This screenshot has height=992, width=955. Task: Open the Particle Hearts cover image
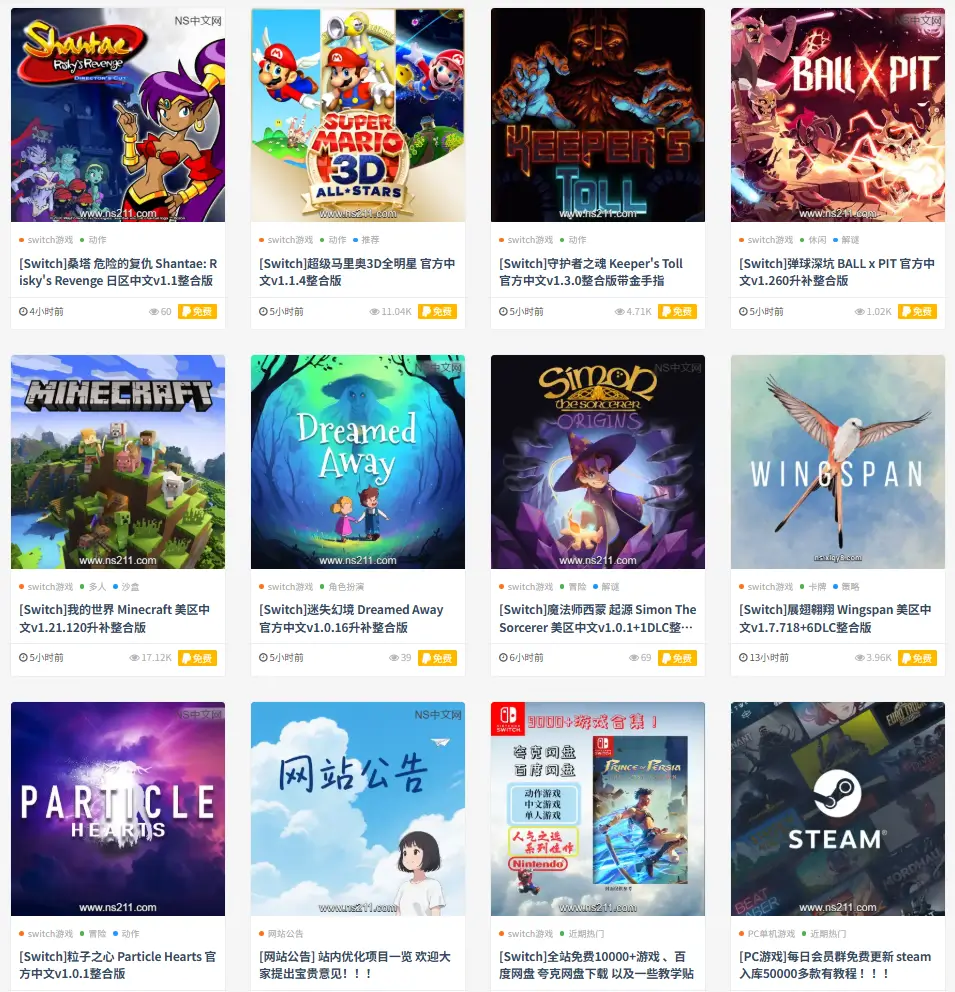pos(118,809)
